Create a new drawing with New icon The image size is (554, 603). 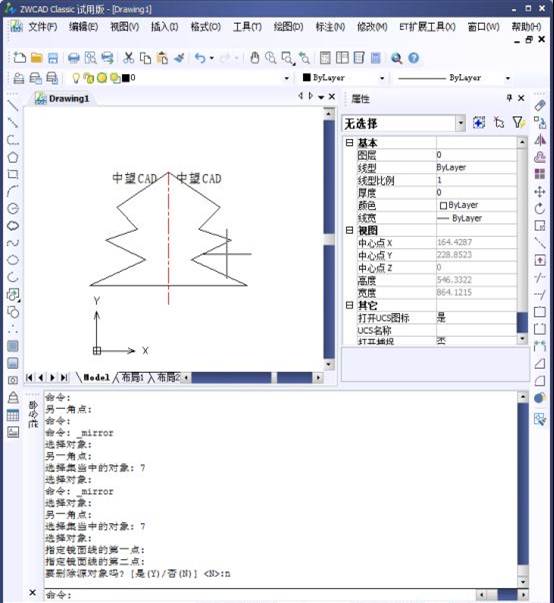(19, 58)
